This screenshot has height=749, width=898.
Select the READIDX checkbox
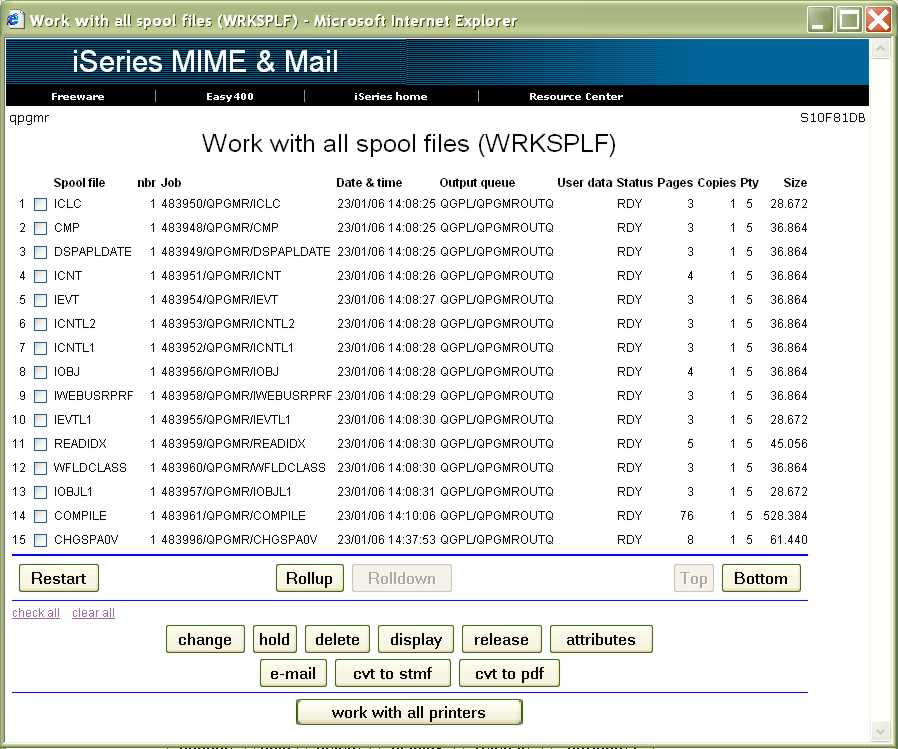[40, 444]
